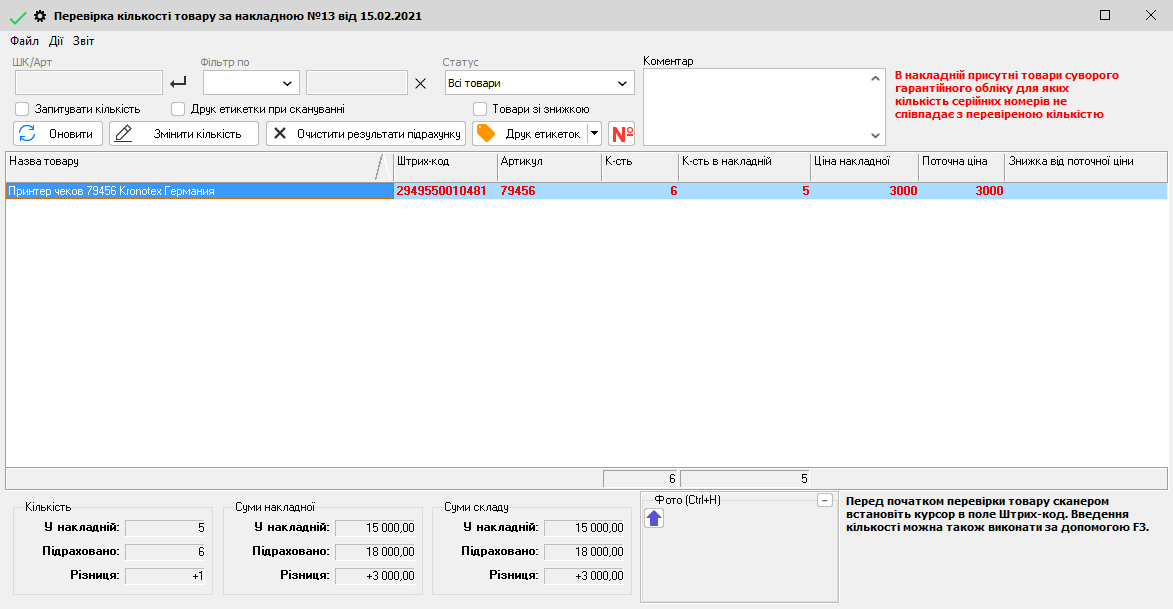Viewport: 1173px width, 609px height.
Task: Click the green checkmark icon in title bar
Action: (x=17, y=17)
